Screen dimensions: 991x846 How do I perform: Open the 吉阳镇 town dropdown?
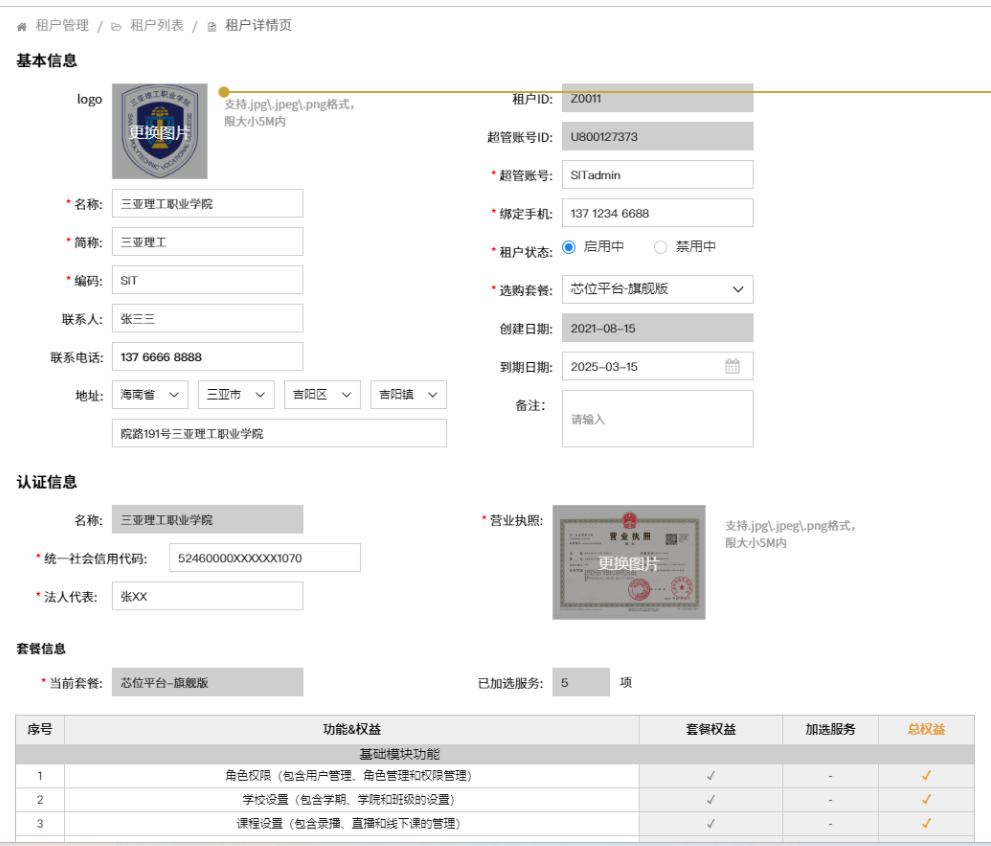(x=408, y=395)
